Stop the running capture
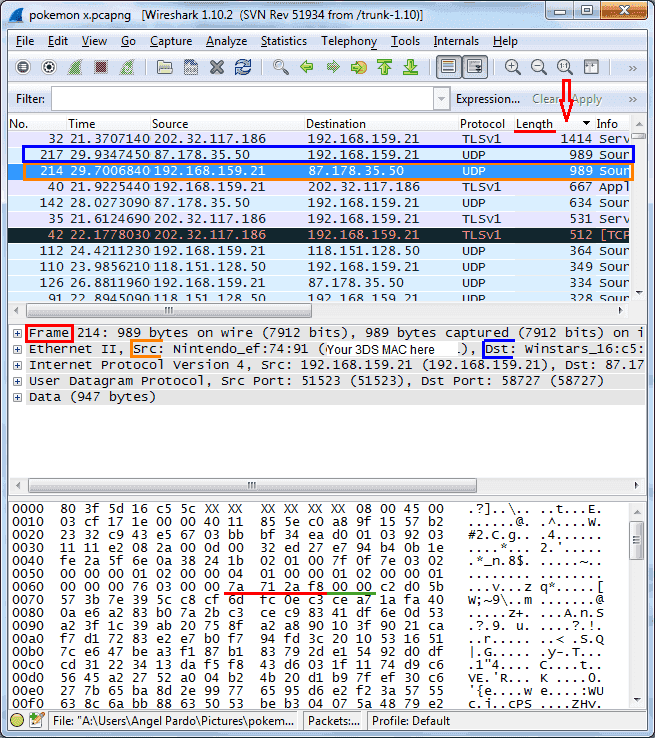Image resolution: width=655 pixels, height=738 pixels. (x=101, y=67)
